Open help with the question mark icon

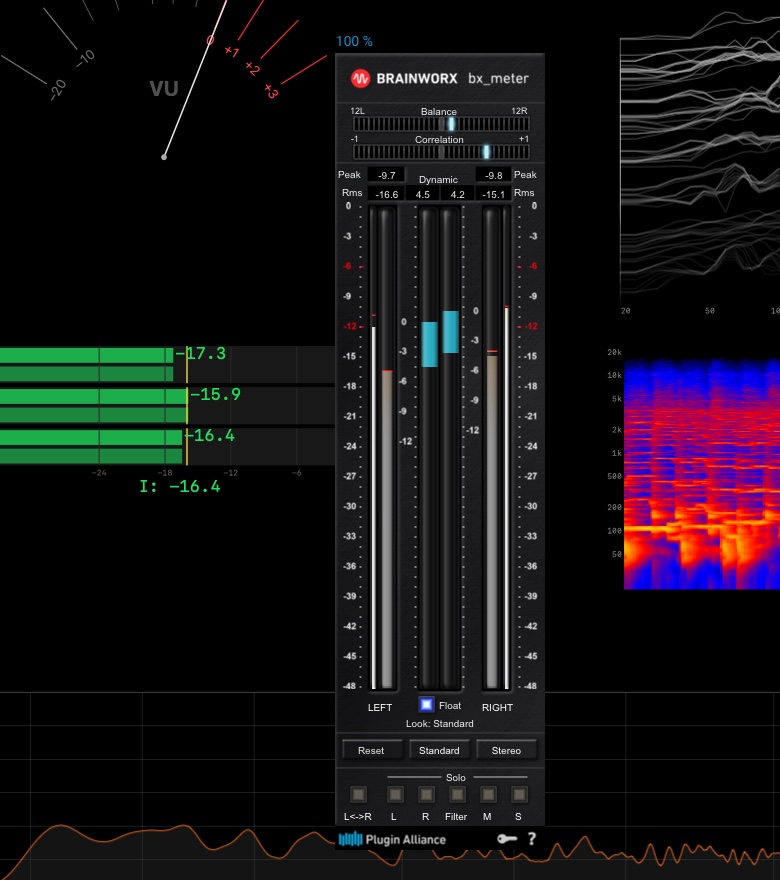pos(531,838)
